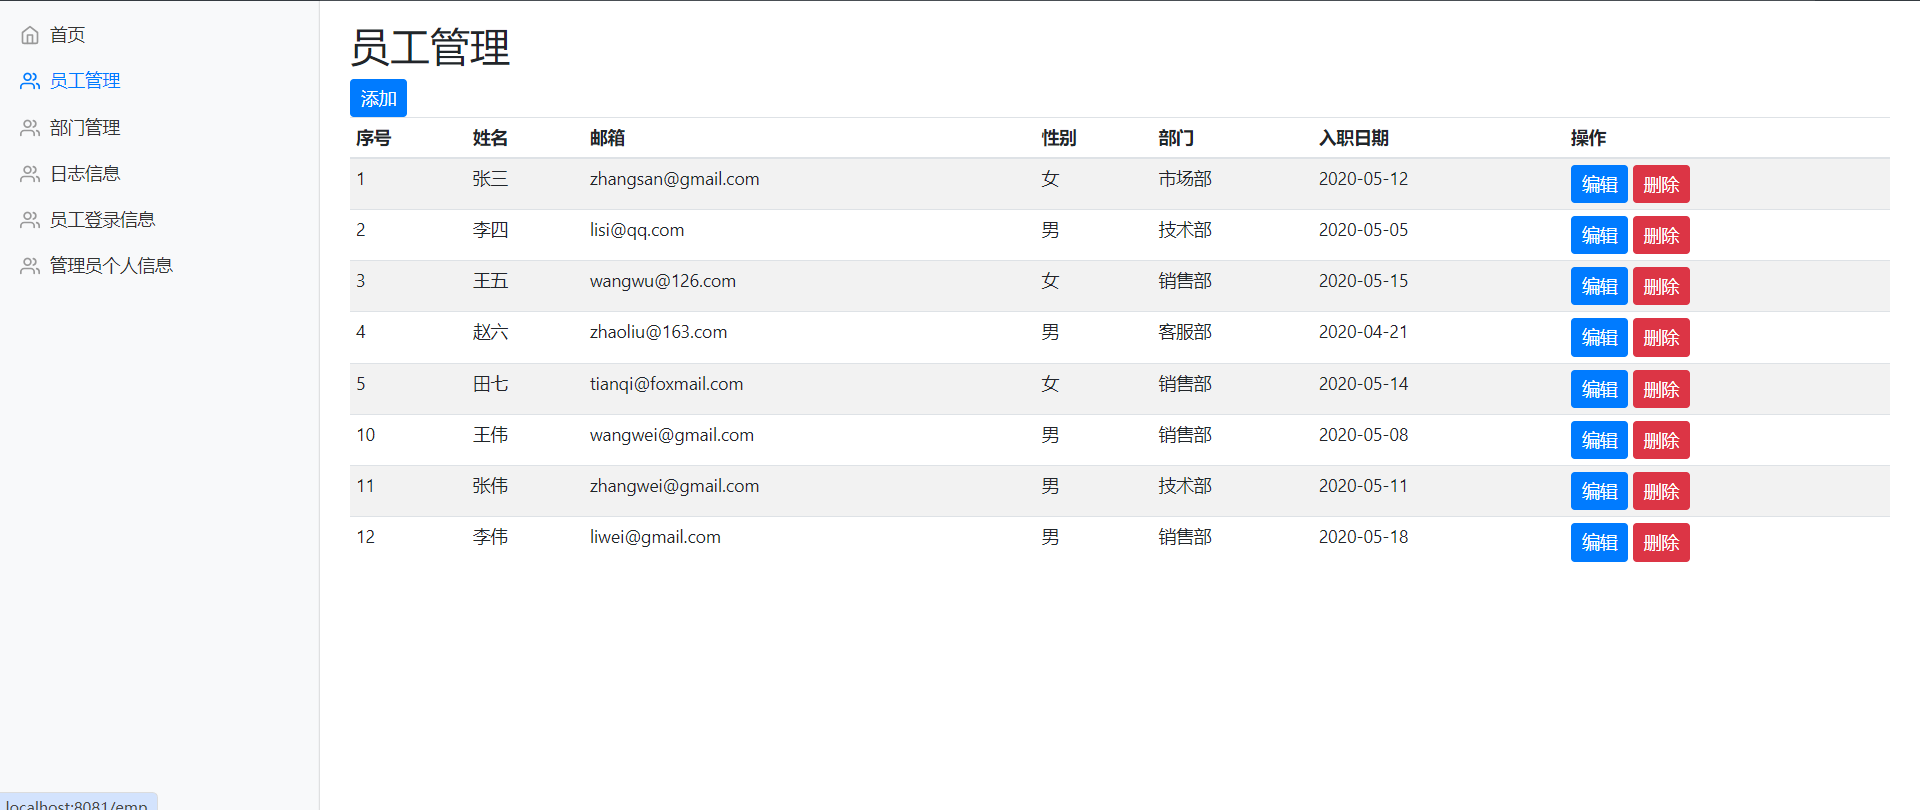Click the 序号 column header

[373, 138]
